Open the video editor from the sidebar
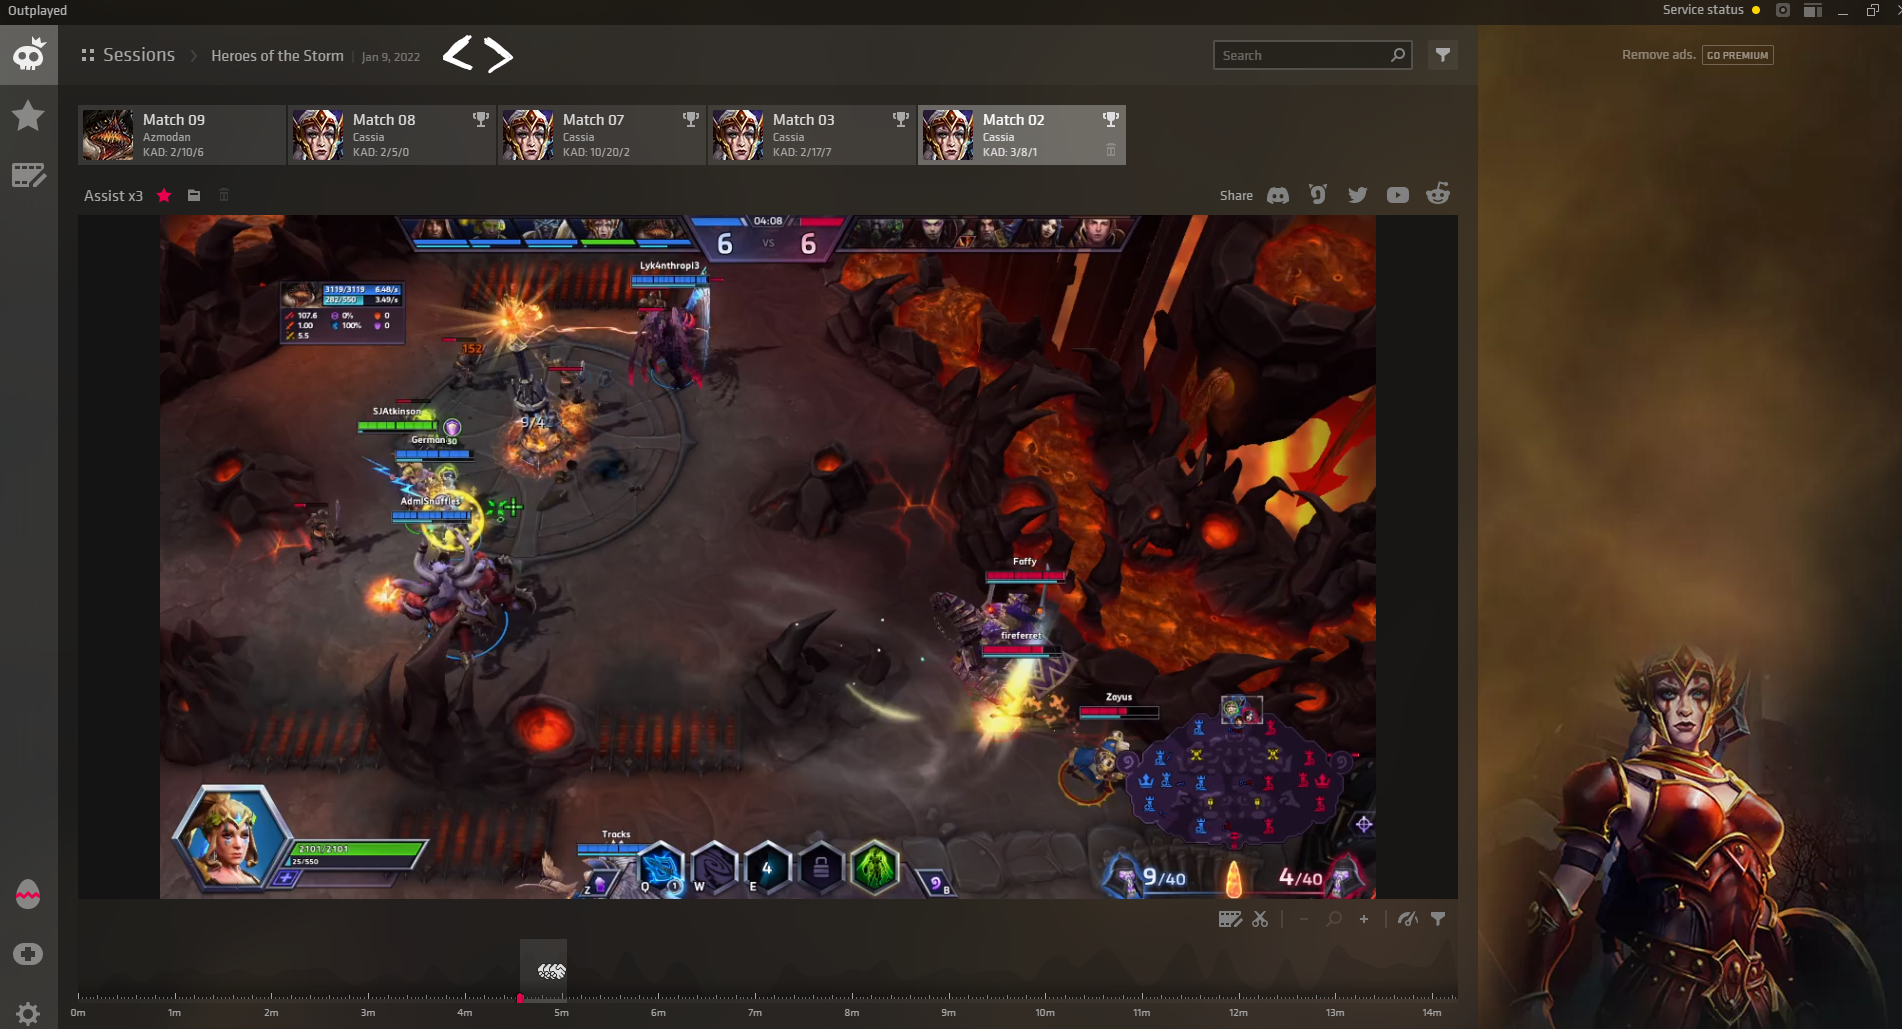The width and height of the screenshot is (1902, 1029). click(x=28, y=176)
